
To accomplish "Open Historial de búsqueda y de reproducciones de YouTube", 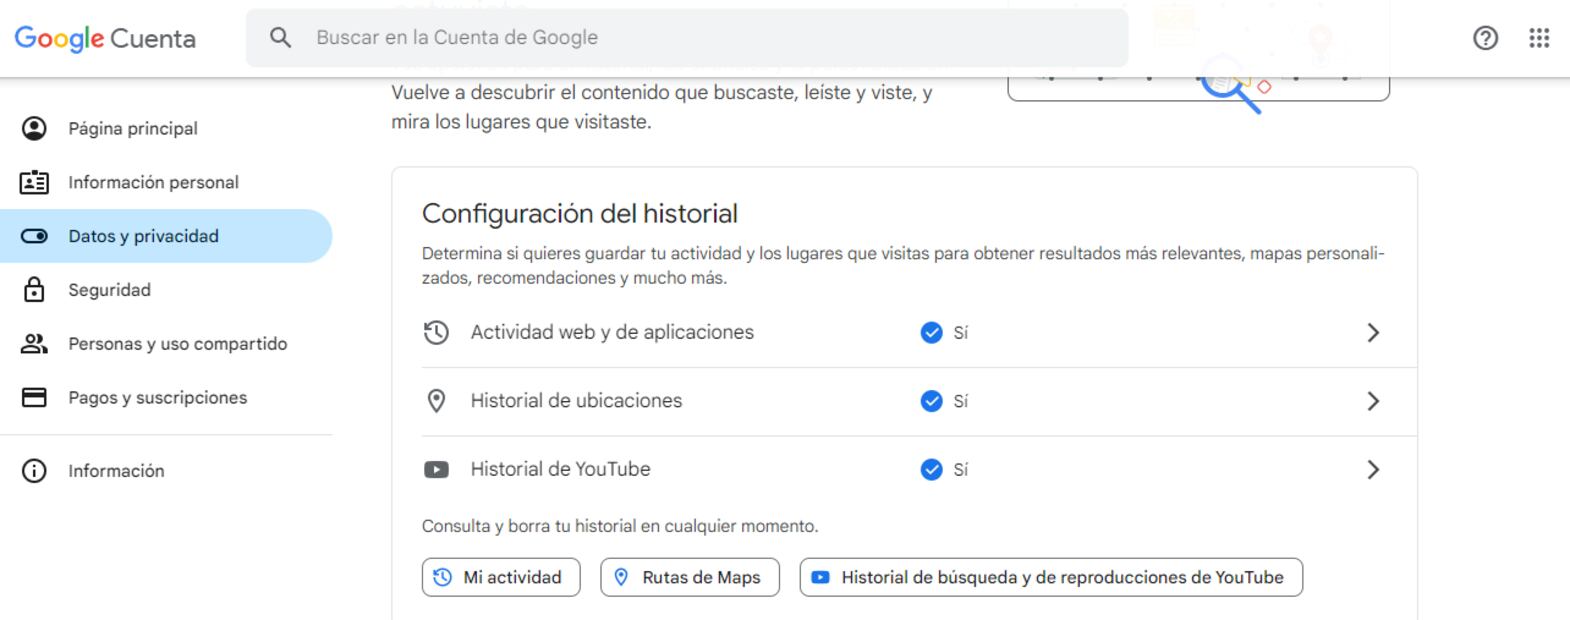I will point(1051,577).
